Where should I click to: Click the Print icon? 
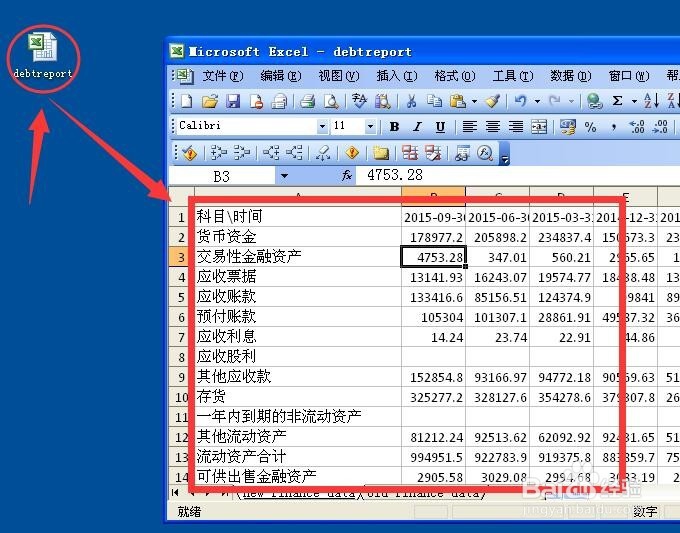[x=307, y=101]
